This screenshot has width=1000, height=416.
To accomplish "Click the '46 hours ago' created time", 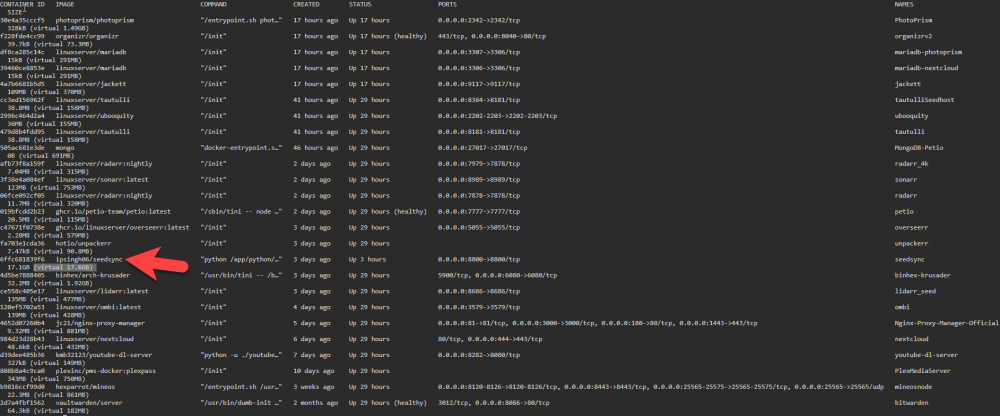I will (x=316, y=148).
